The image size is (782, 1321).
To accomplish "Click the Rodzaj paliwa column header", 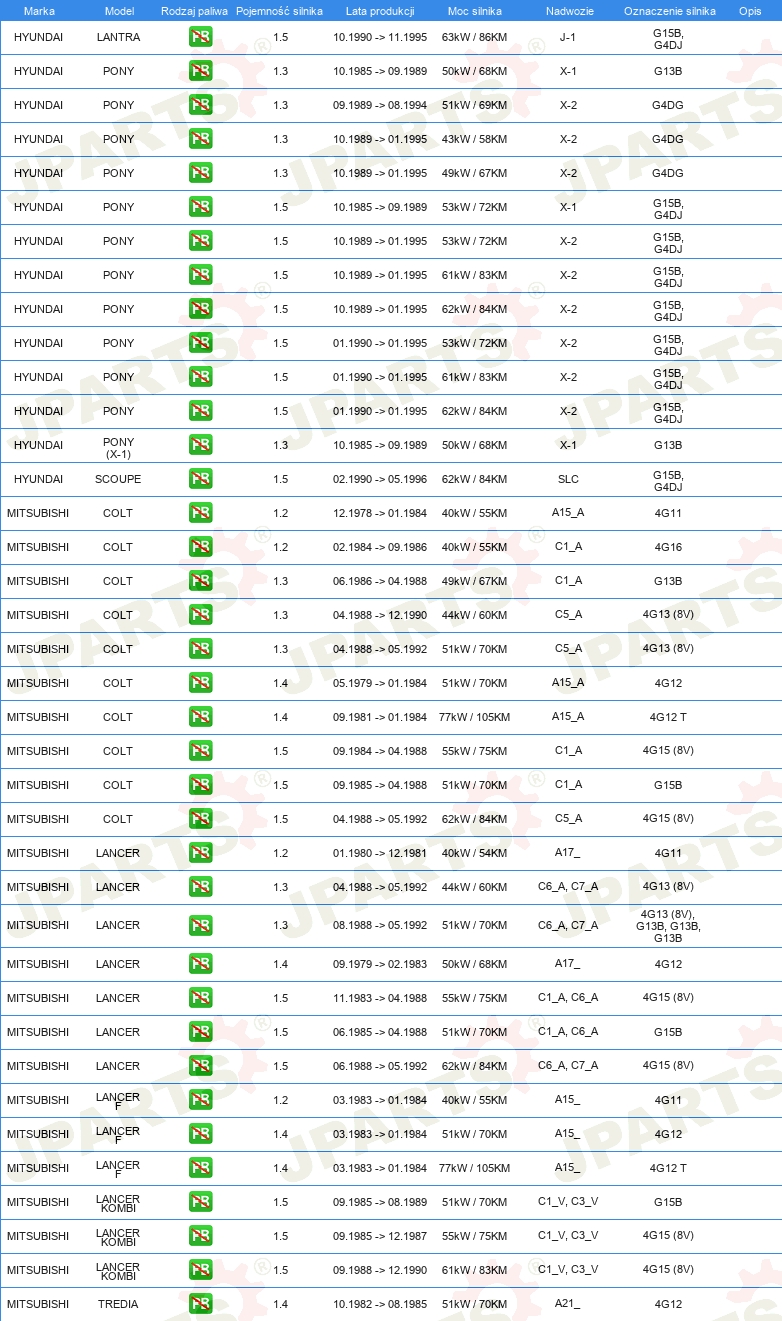I will [194, 11].
